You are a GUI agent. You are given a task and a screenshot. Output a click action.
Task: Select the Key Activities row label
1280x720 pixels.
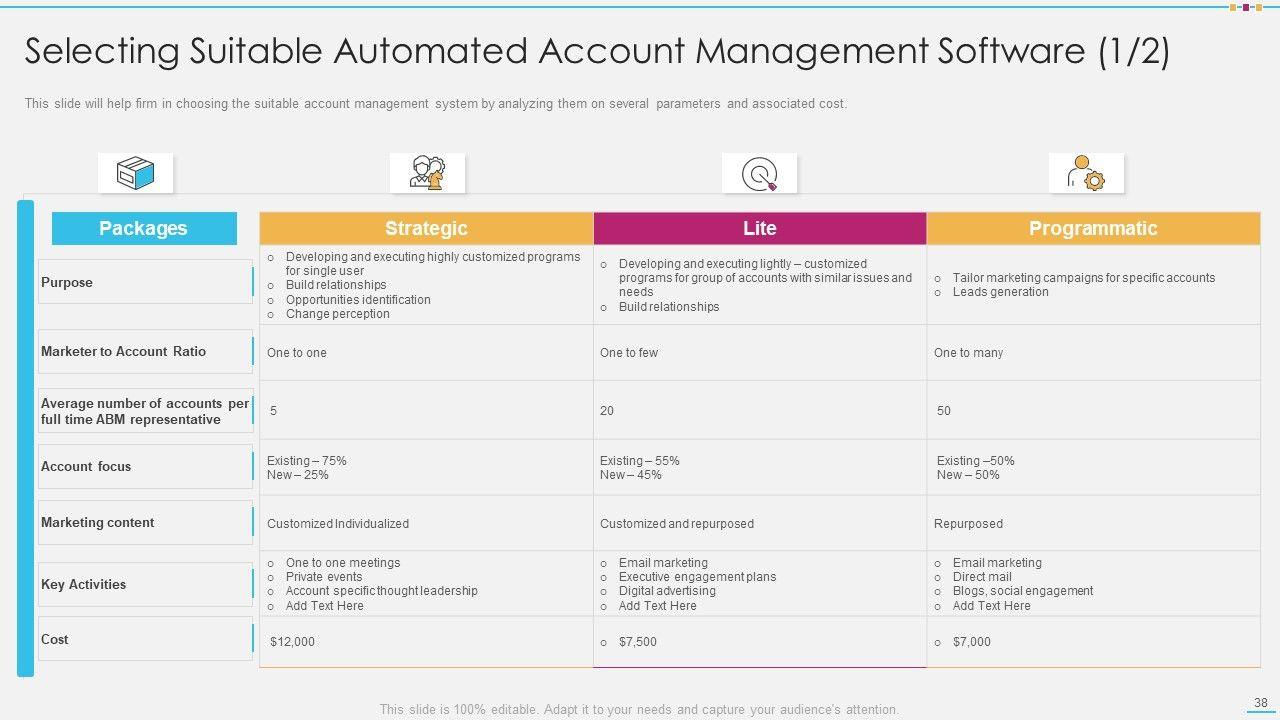tap(145, 584)
